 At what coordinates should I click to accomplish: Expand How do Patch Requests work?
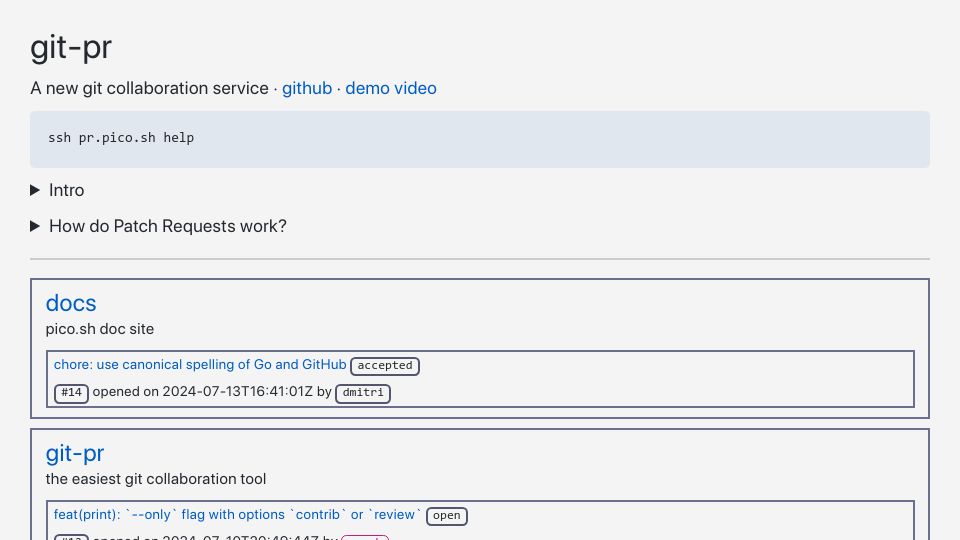click(159, 227)
